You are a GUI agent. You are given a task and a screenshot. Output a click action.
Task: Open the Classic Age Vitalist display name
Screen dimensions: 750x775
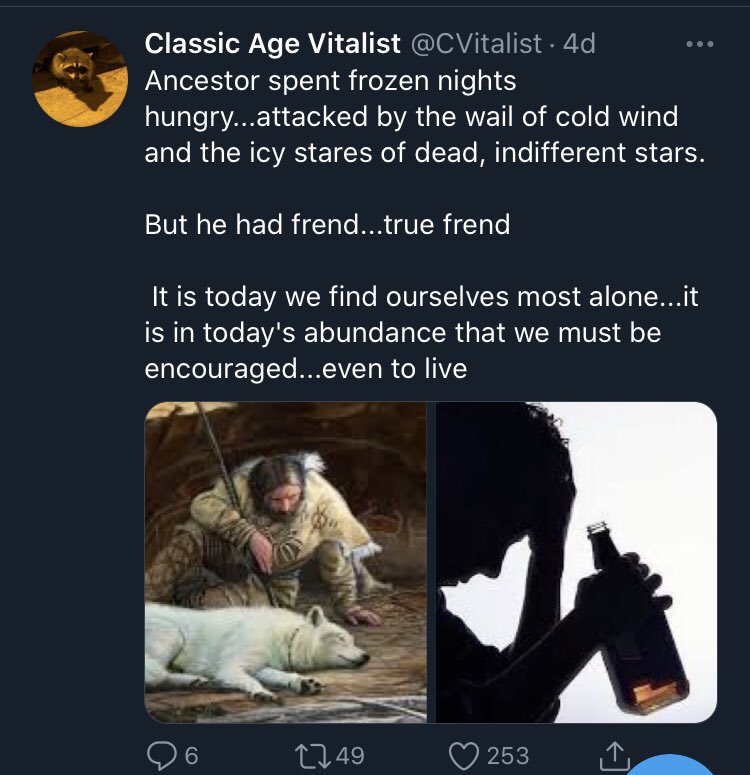click(x=272, y=43)
